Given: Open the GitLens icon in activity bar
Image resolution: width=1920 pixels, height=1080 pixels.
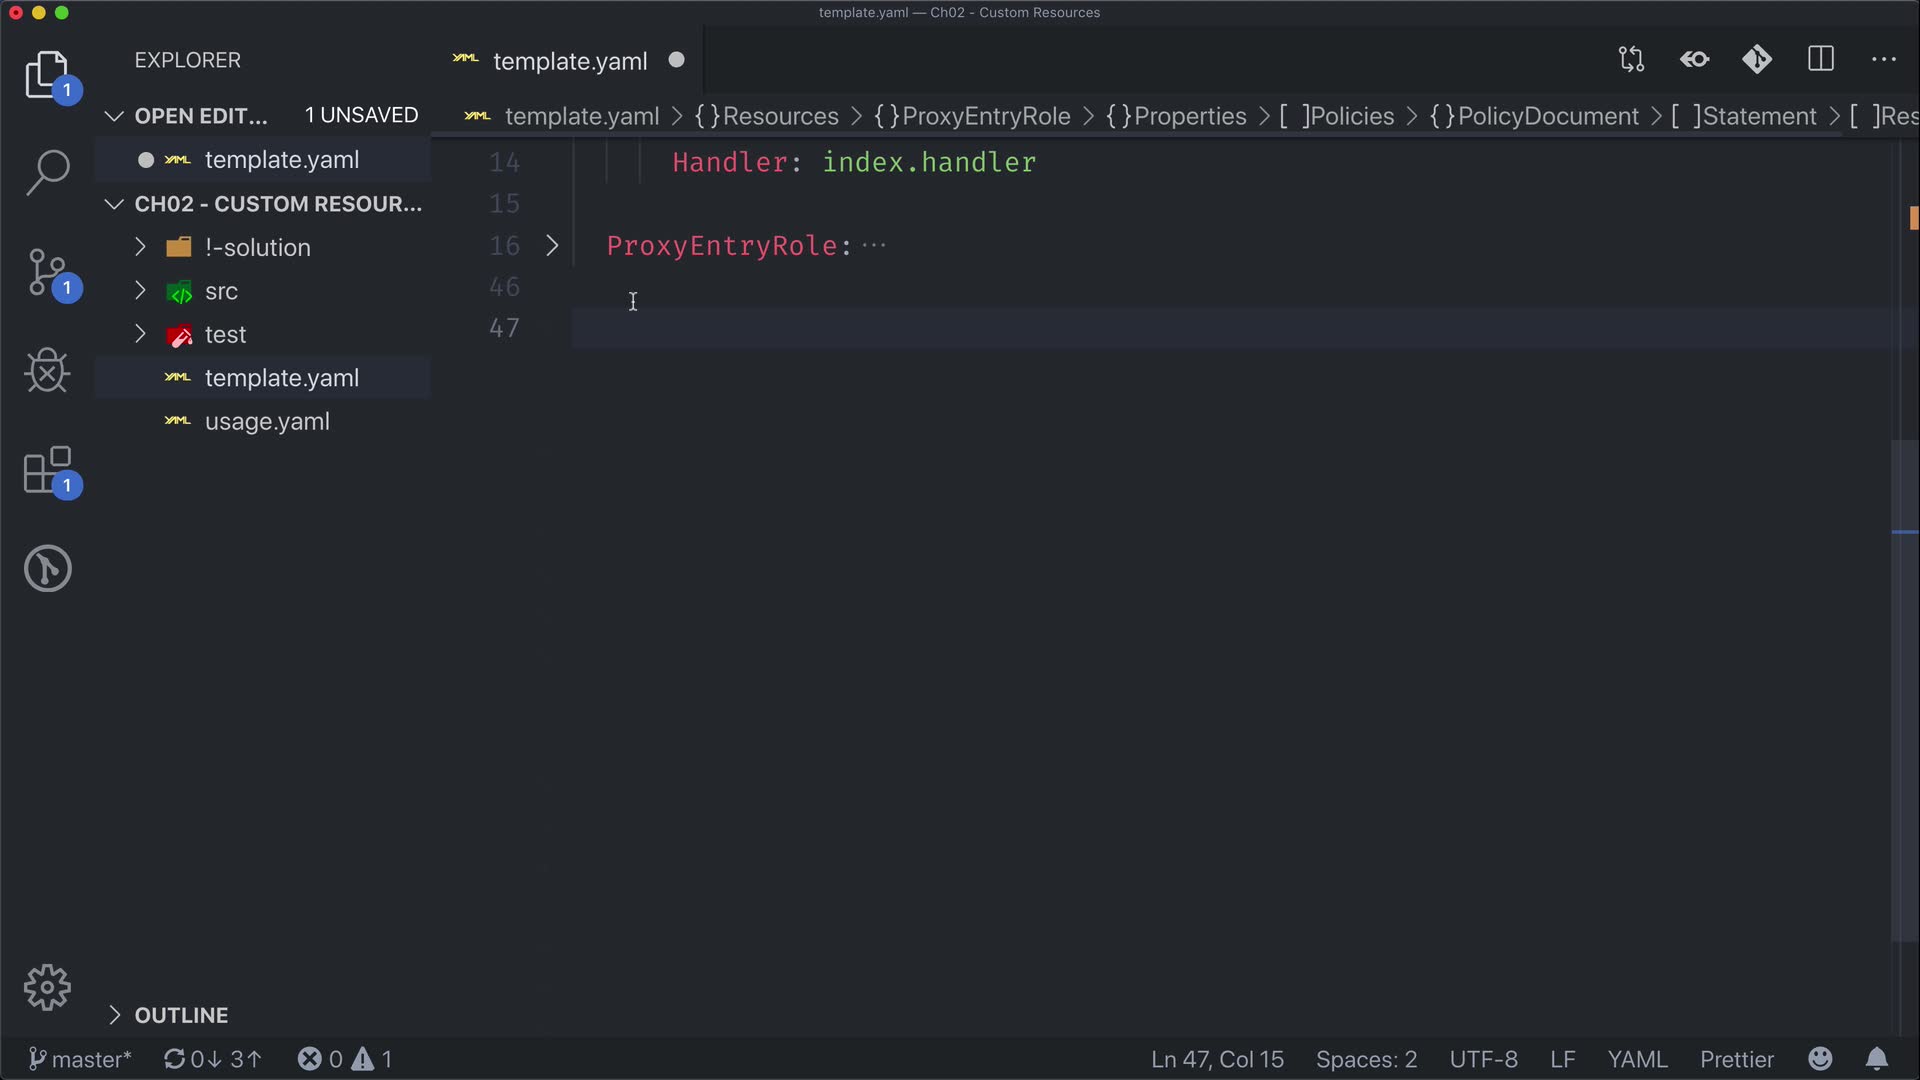Looking at the screenshot, I should 47,569.
